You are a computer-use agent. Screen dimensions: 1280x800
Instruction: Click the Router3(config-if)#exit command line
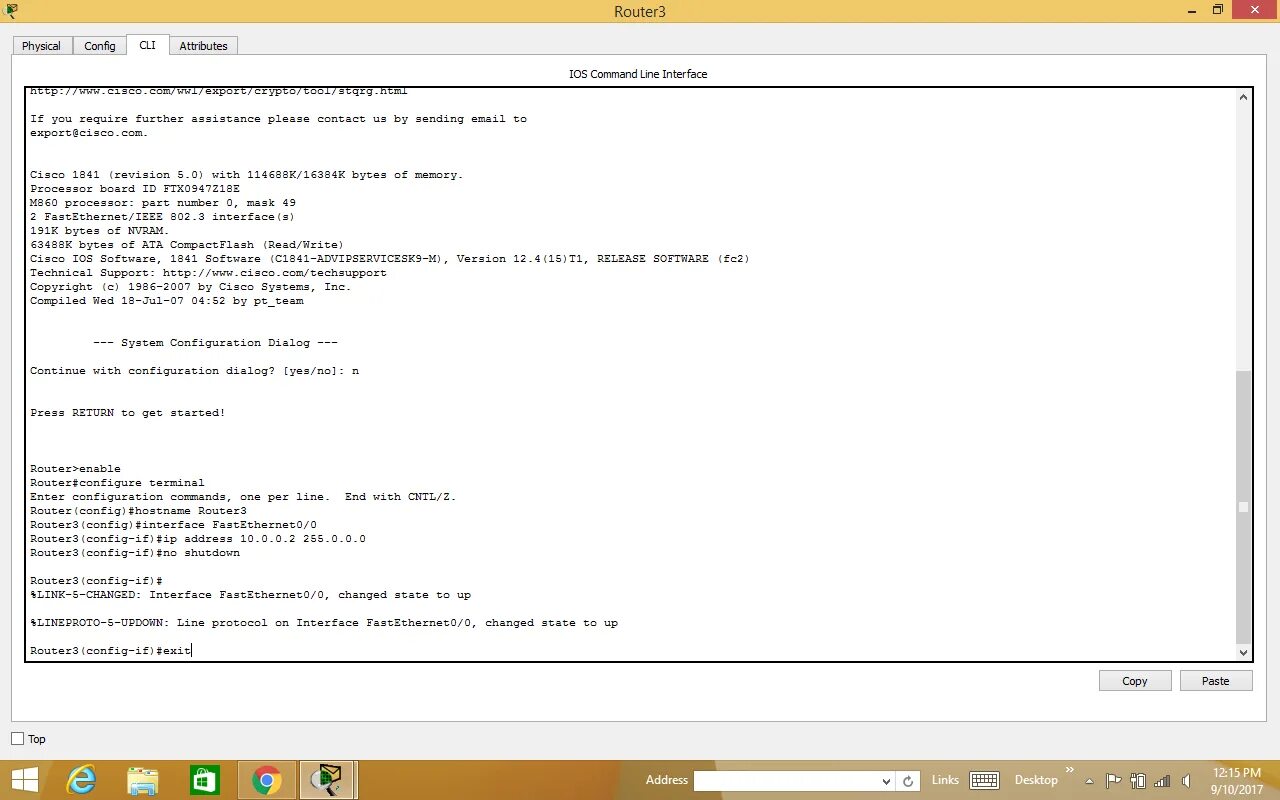click(110, 651)
